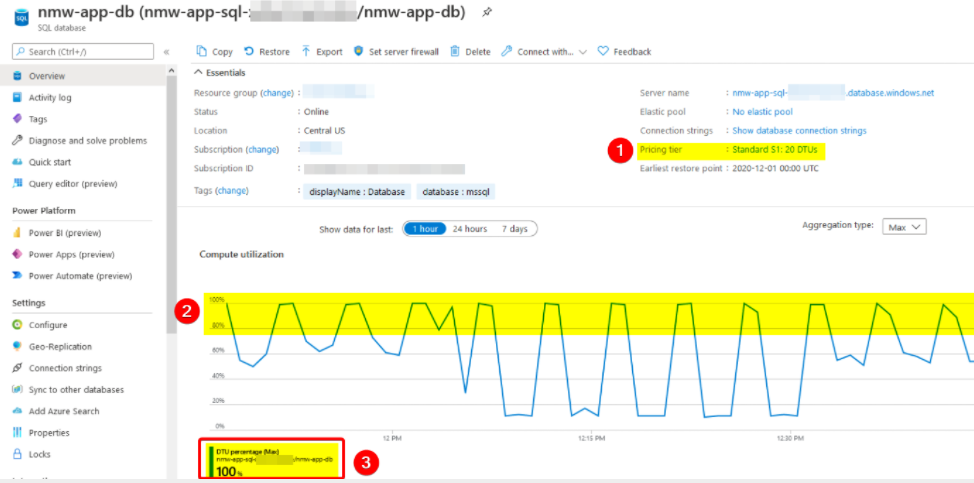Viewport: 974px width, 483px height.
Task: Click Resource group change link
Action: (277, 93)
